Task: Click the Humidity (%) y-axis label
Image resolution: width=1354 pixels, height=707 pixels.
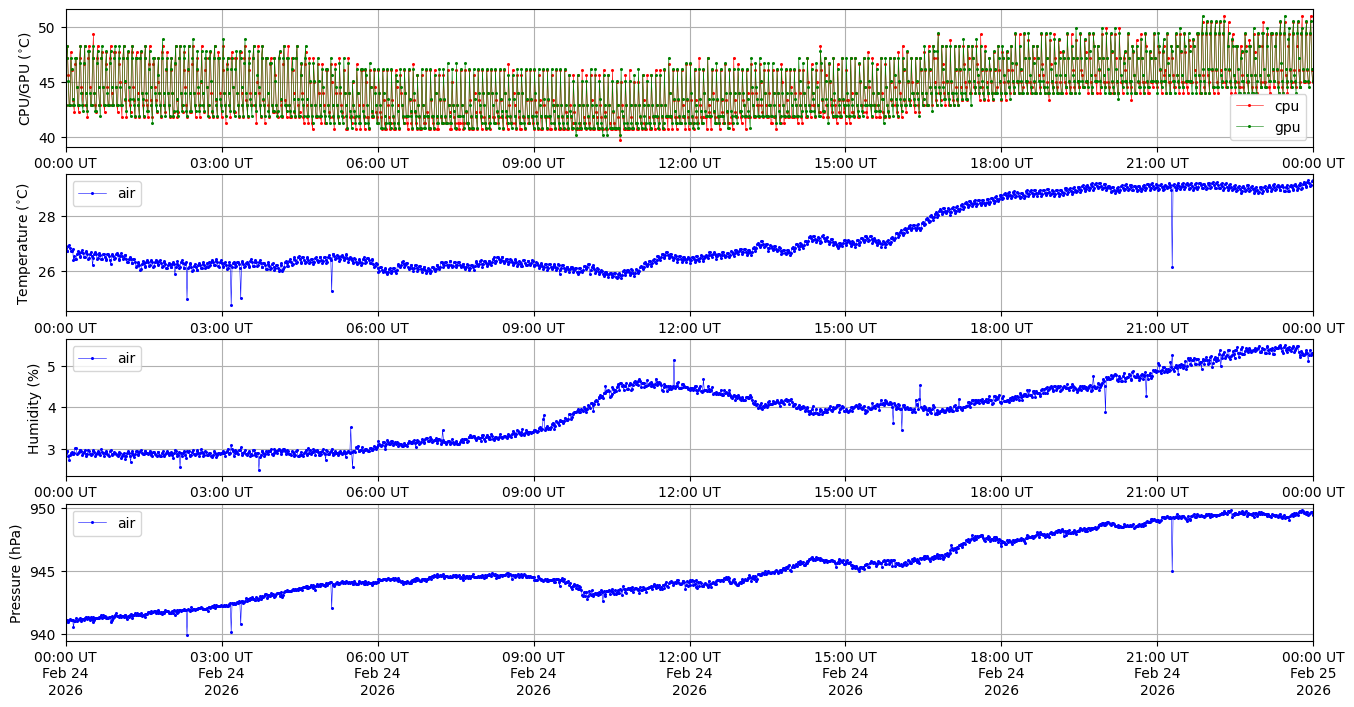Action: [33, 408]
